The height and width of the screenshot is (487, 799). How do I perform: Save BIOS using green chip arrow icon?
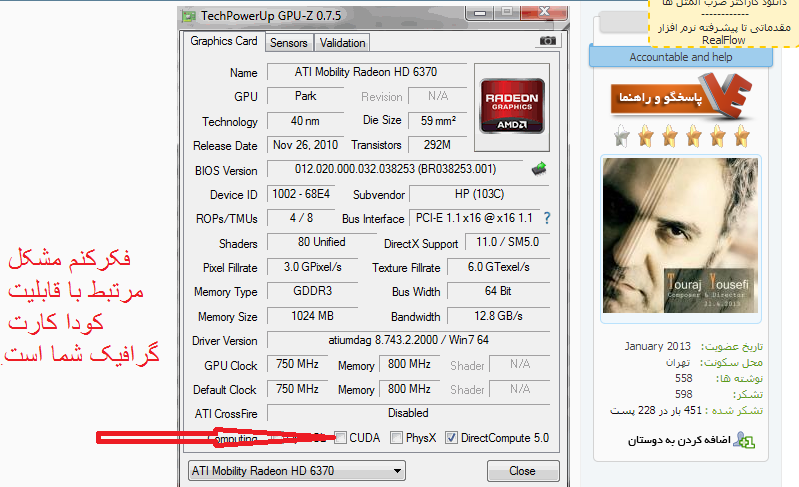539,169
